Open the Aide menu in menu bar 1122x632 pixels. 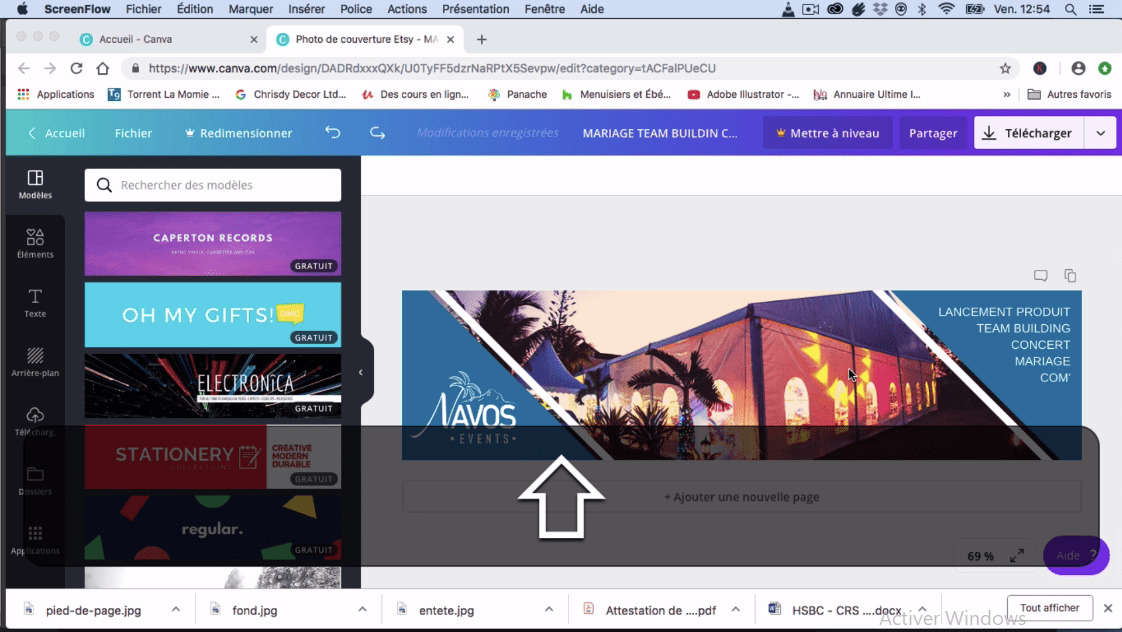tap(592, 9)
